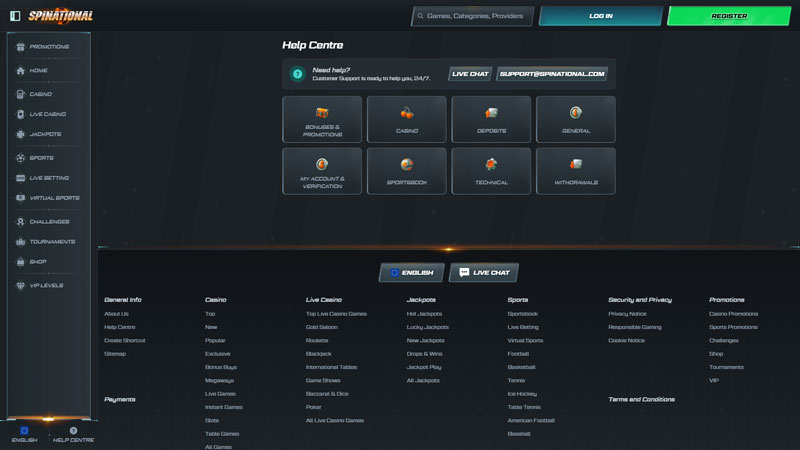Open My Account & Verification help category
800x450 pixels.
point(322,171)
